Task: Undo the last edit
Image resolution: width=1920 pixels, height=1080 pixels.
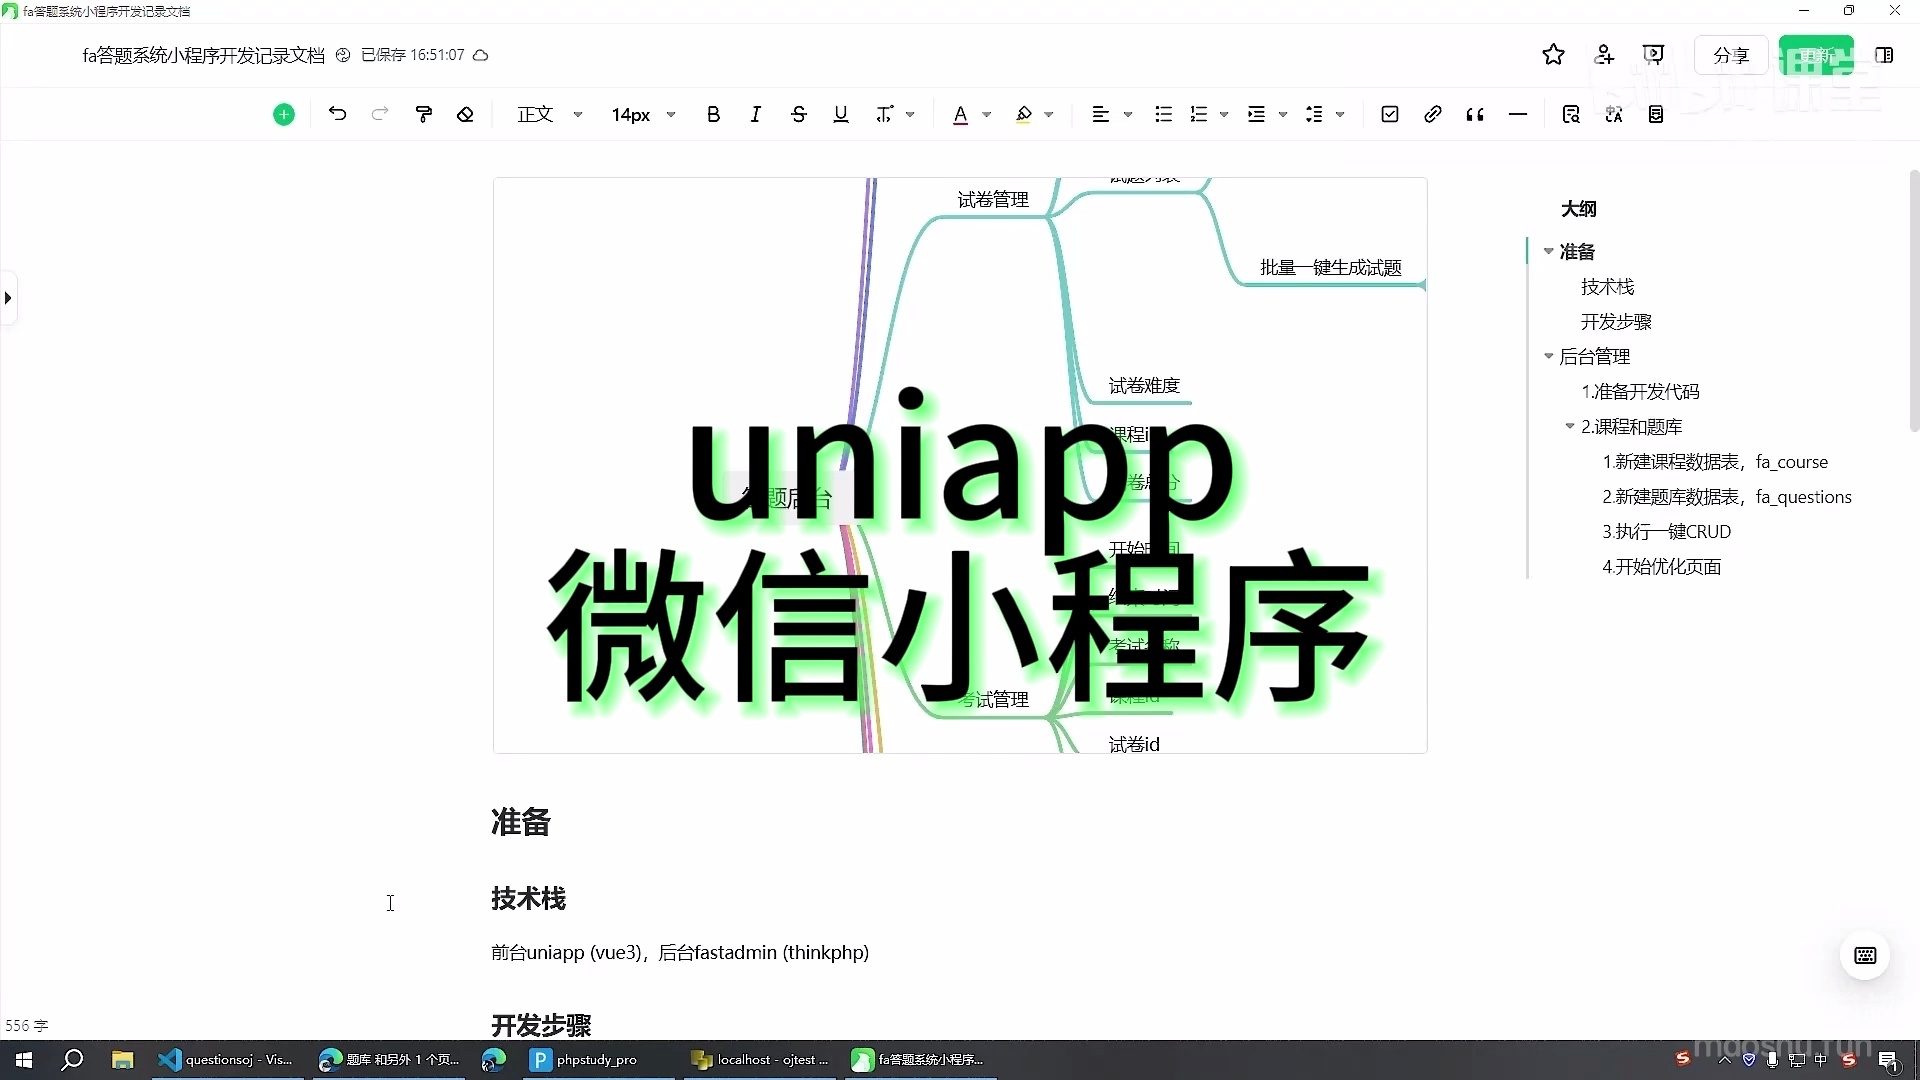Action: tap(337, 114)
